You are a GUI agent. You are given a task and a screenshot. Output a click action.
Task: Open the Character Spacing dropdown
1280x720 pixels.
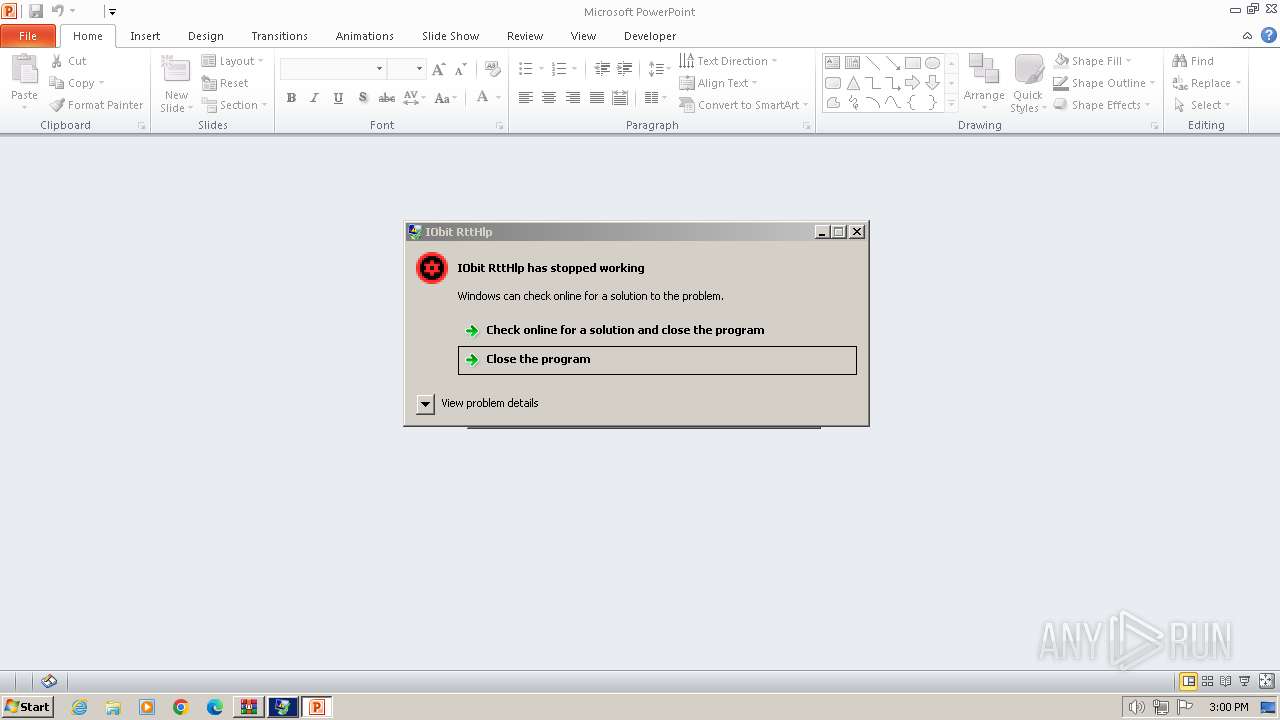[x=414, y=98]
